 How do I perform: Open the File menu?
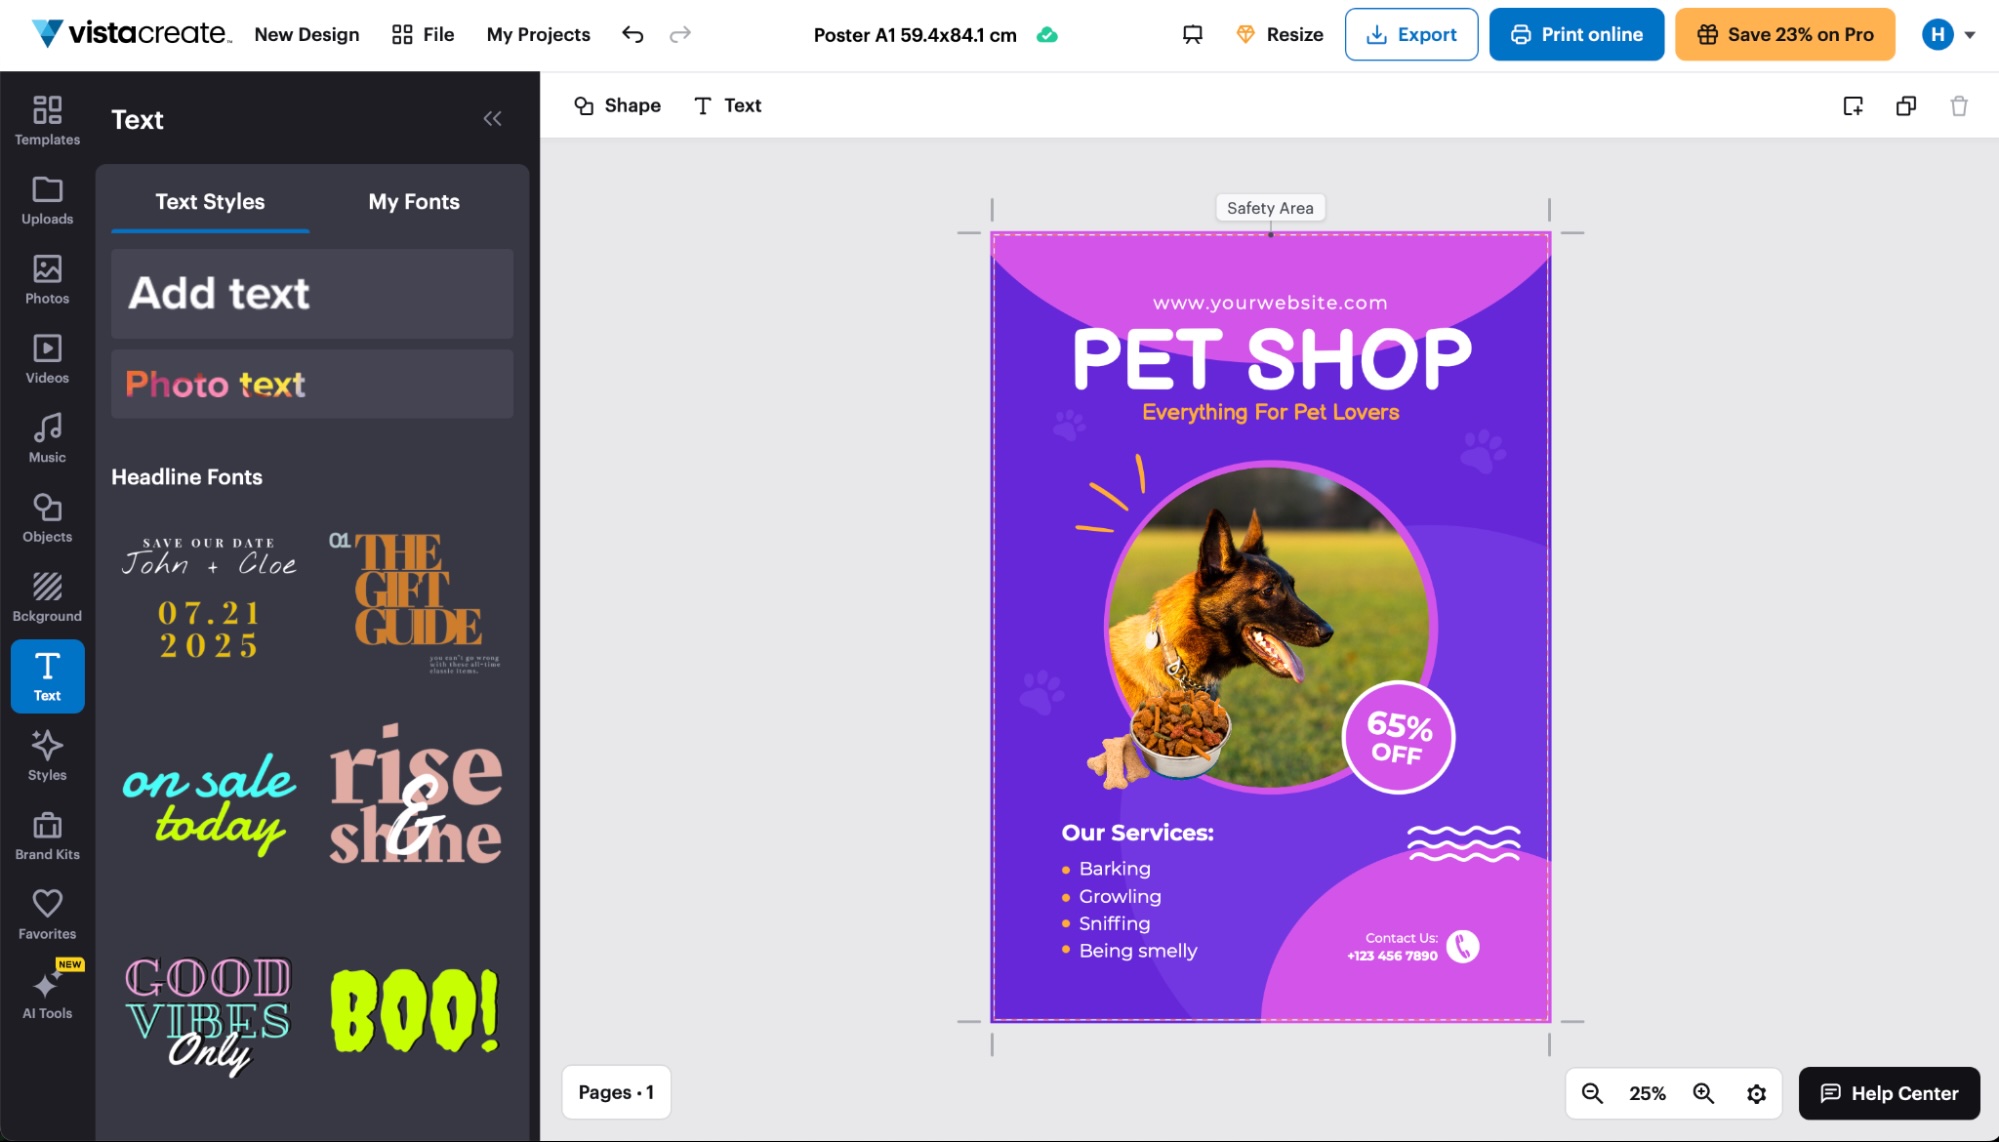tap(421, 33)
